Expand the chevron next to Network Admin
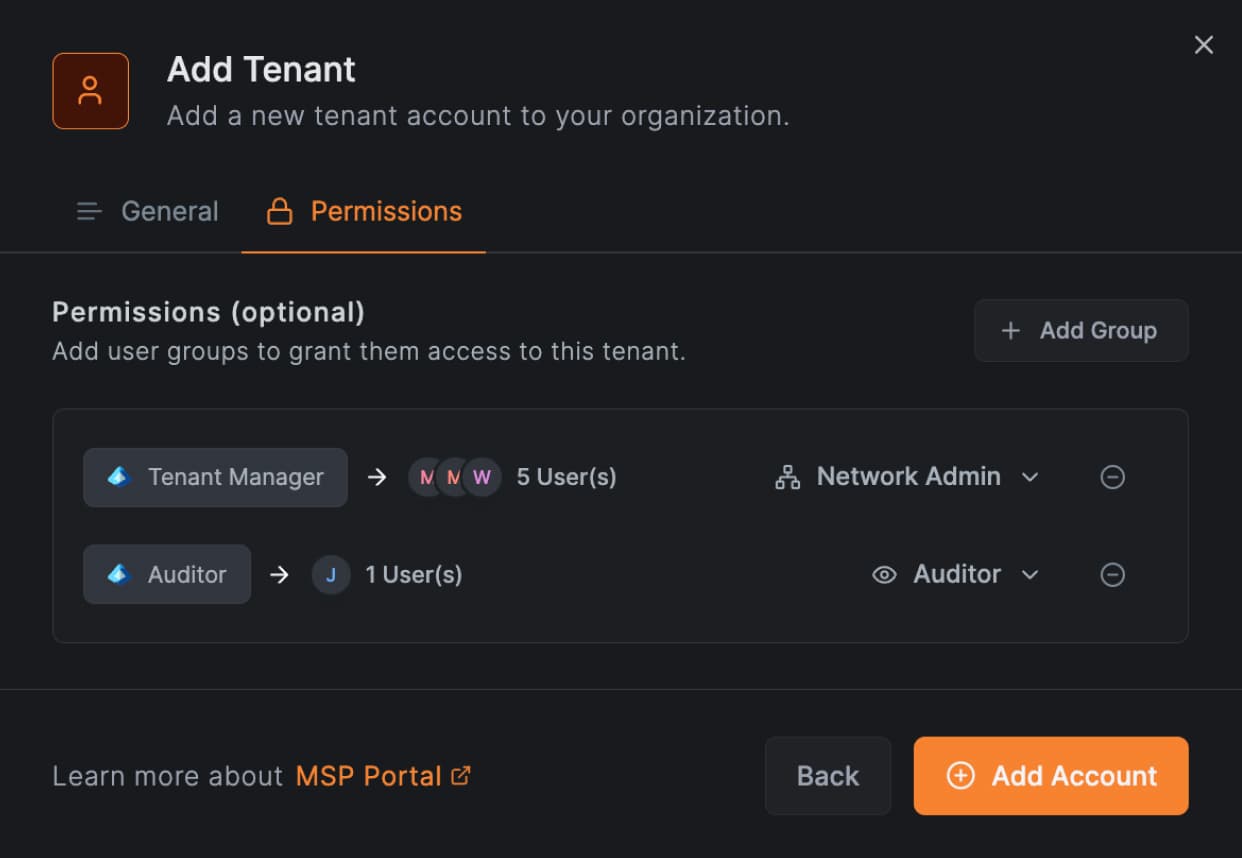This screenshot has width=1242, height=858. [1032, 477]
